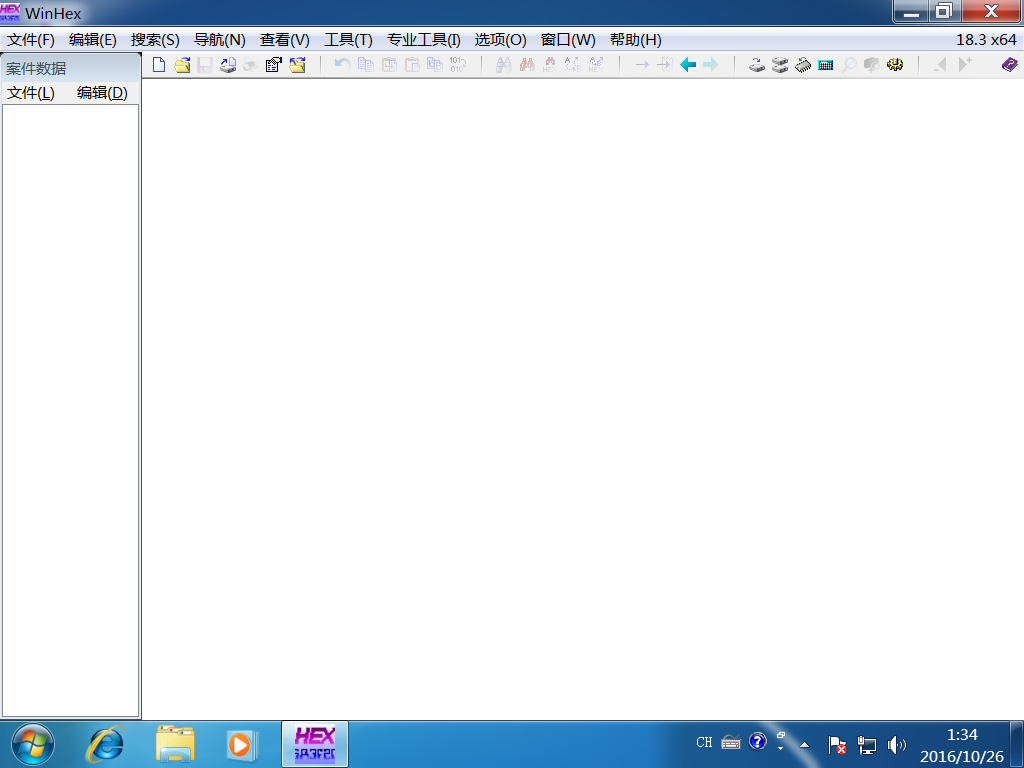The image size is (1024, 768).
Task: Open 文件(L) menu in case data panel
Action: (31, 93)
